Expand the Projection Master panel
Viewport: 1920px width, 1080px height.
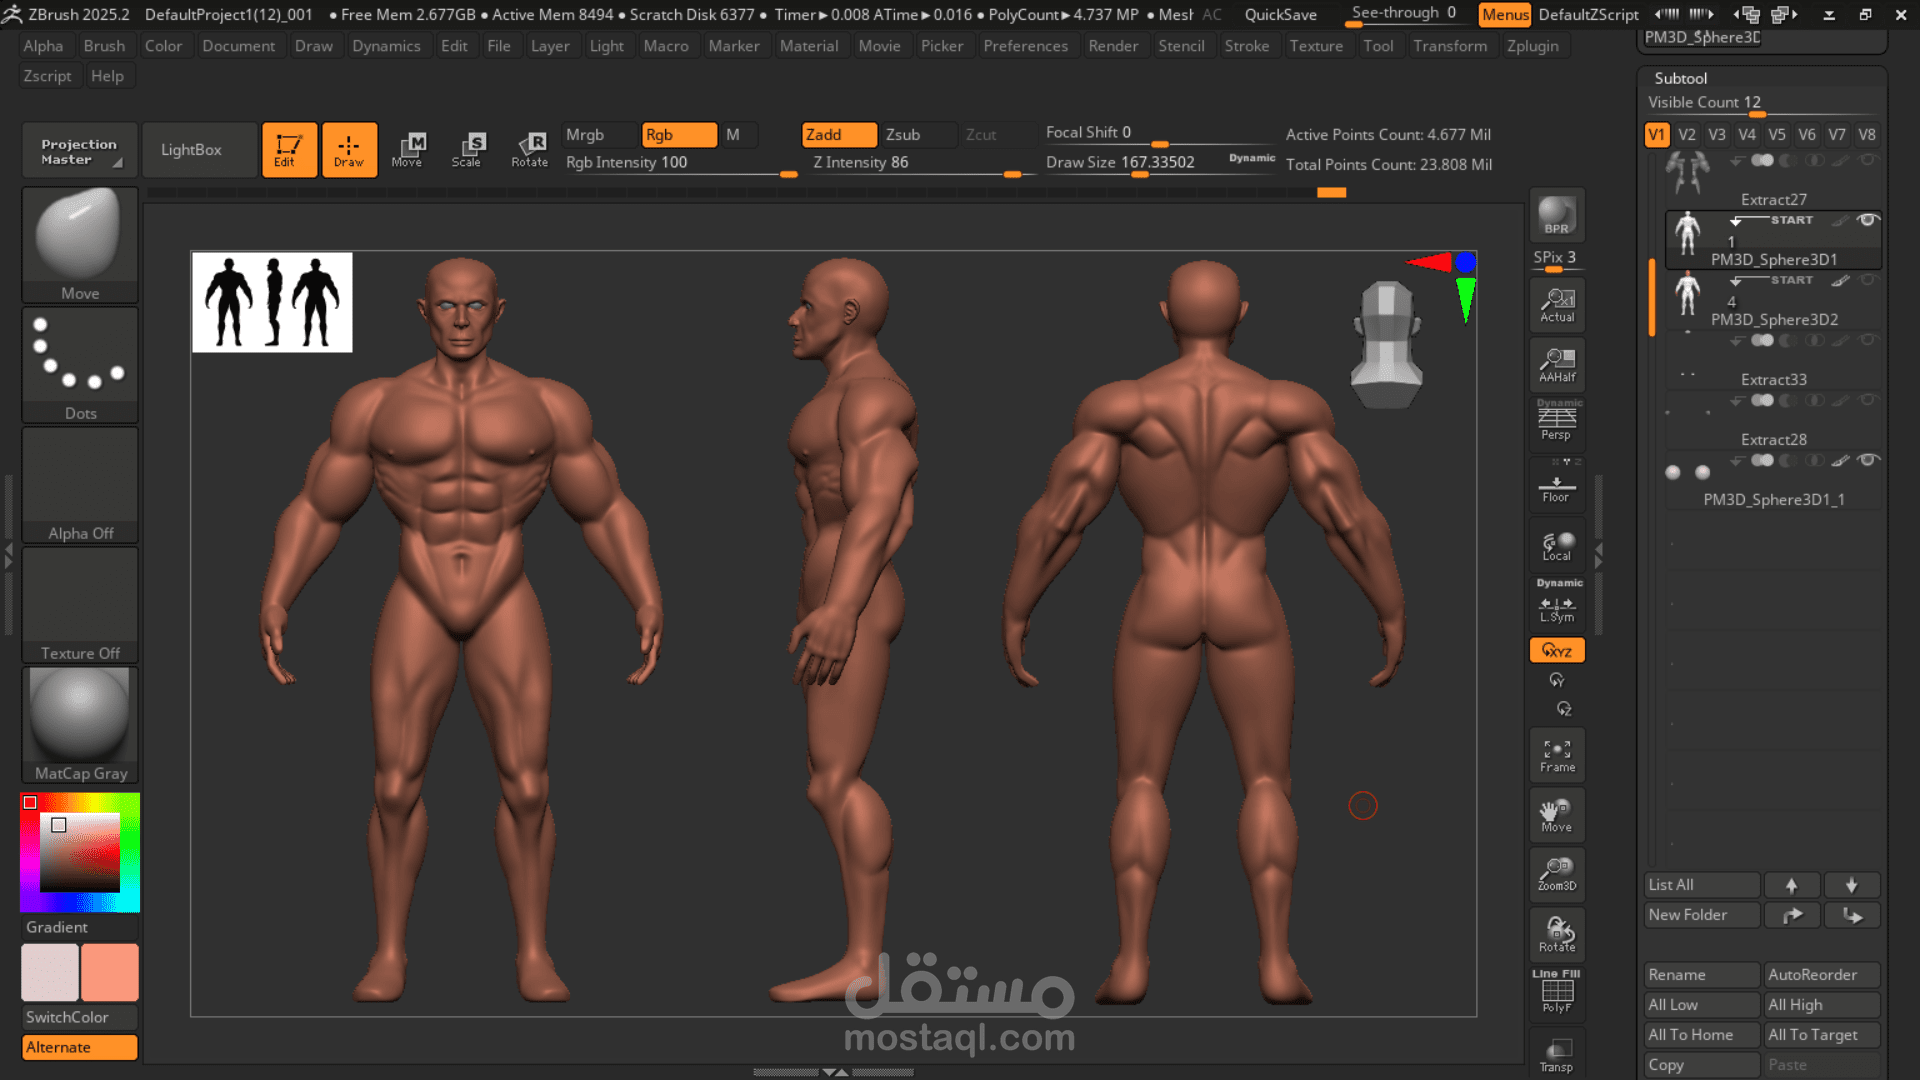click(x=79, y=149)
